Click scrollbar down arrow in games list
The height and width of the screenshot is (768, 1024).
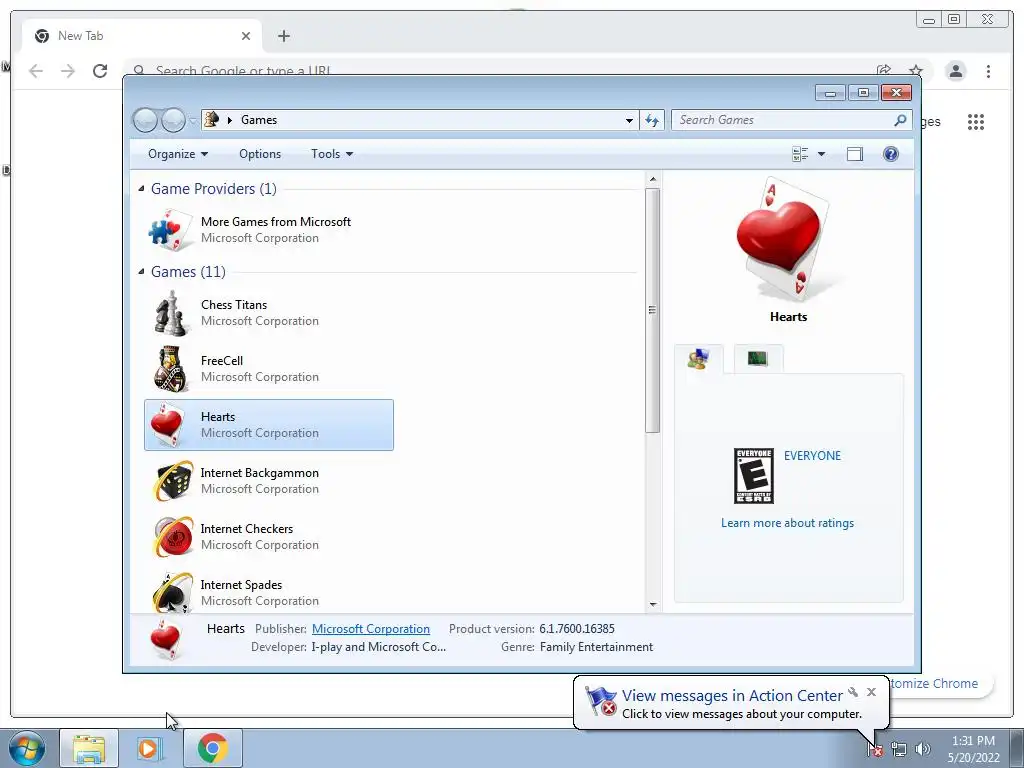point(653,605)
